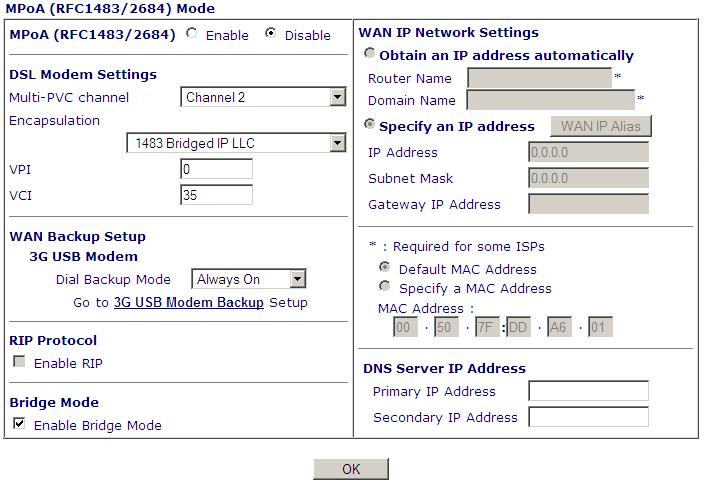
Task: Select the Disable MPoA radio button
Action: point(271,35)
